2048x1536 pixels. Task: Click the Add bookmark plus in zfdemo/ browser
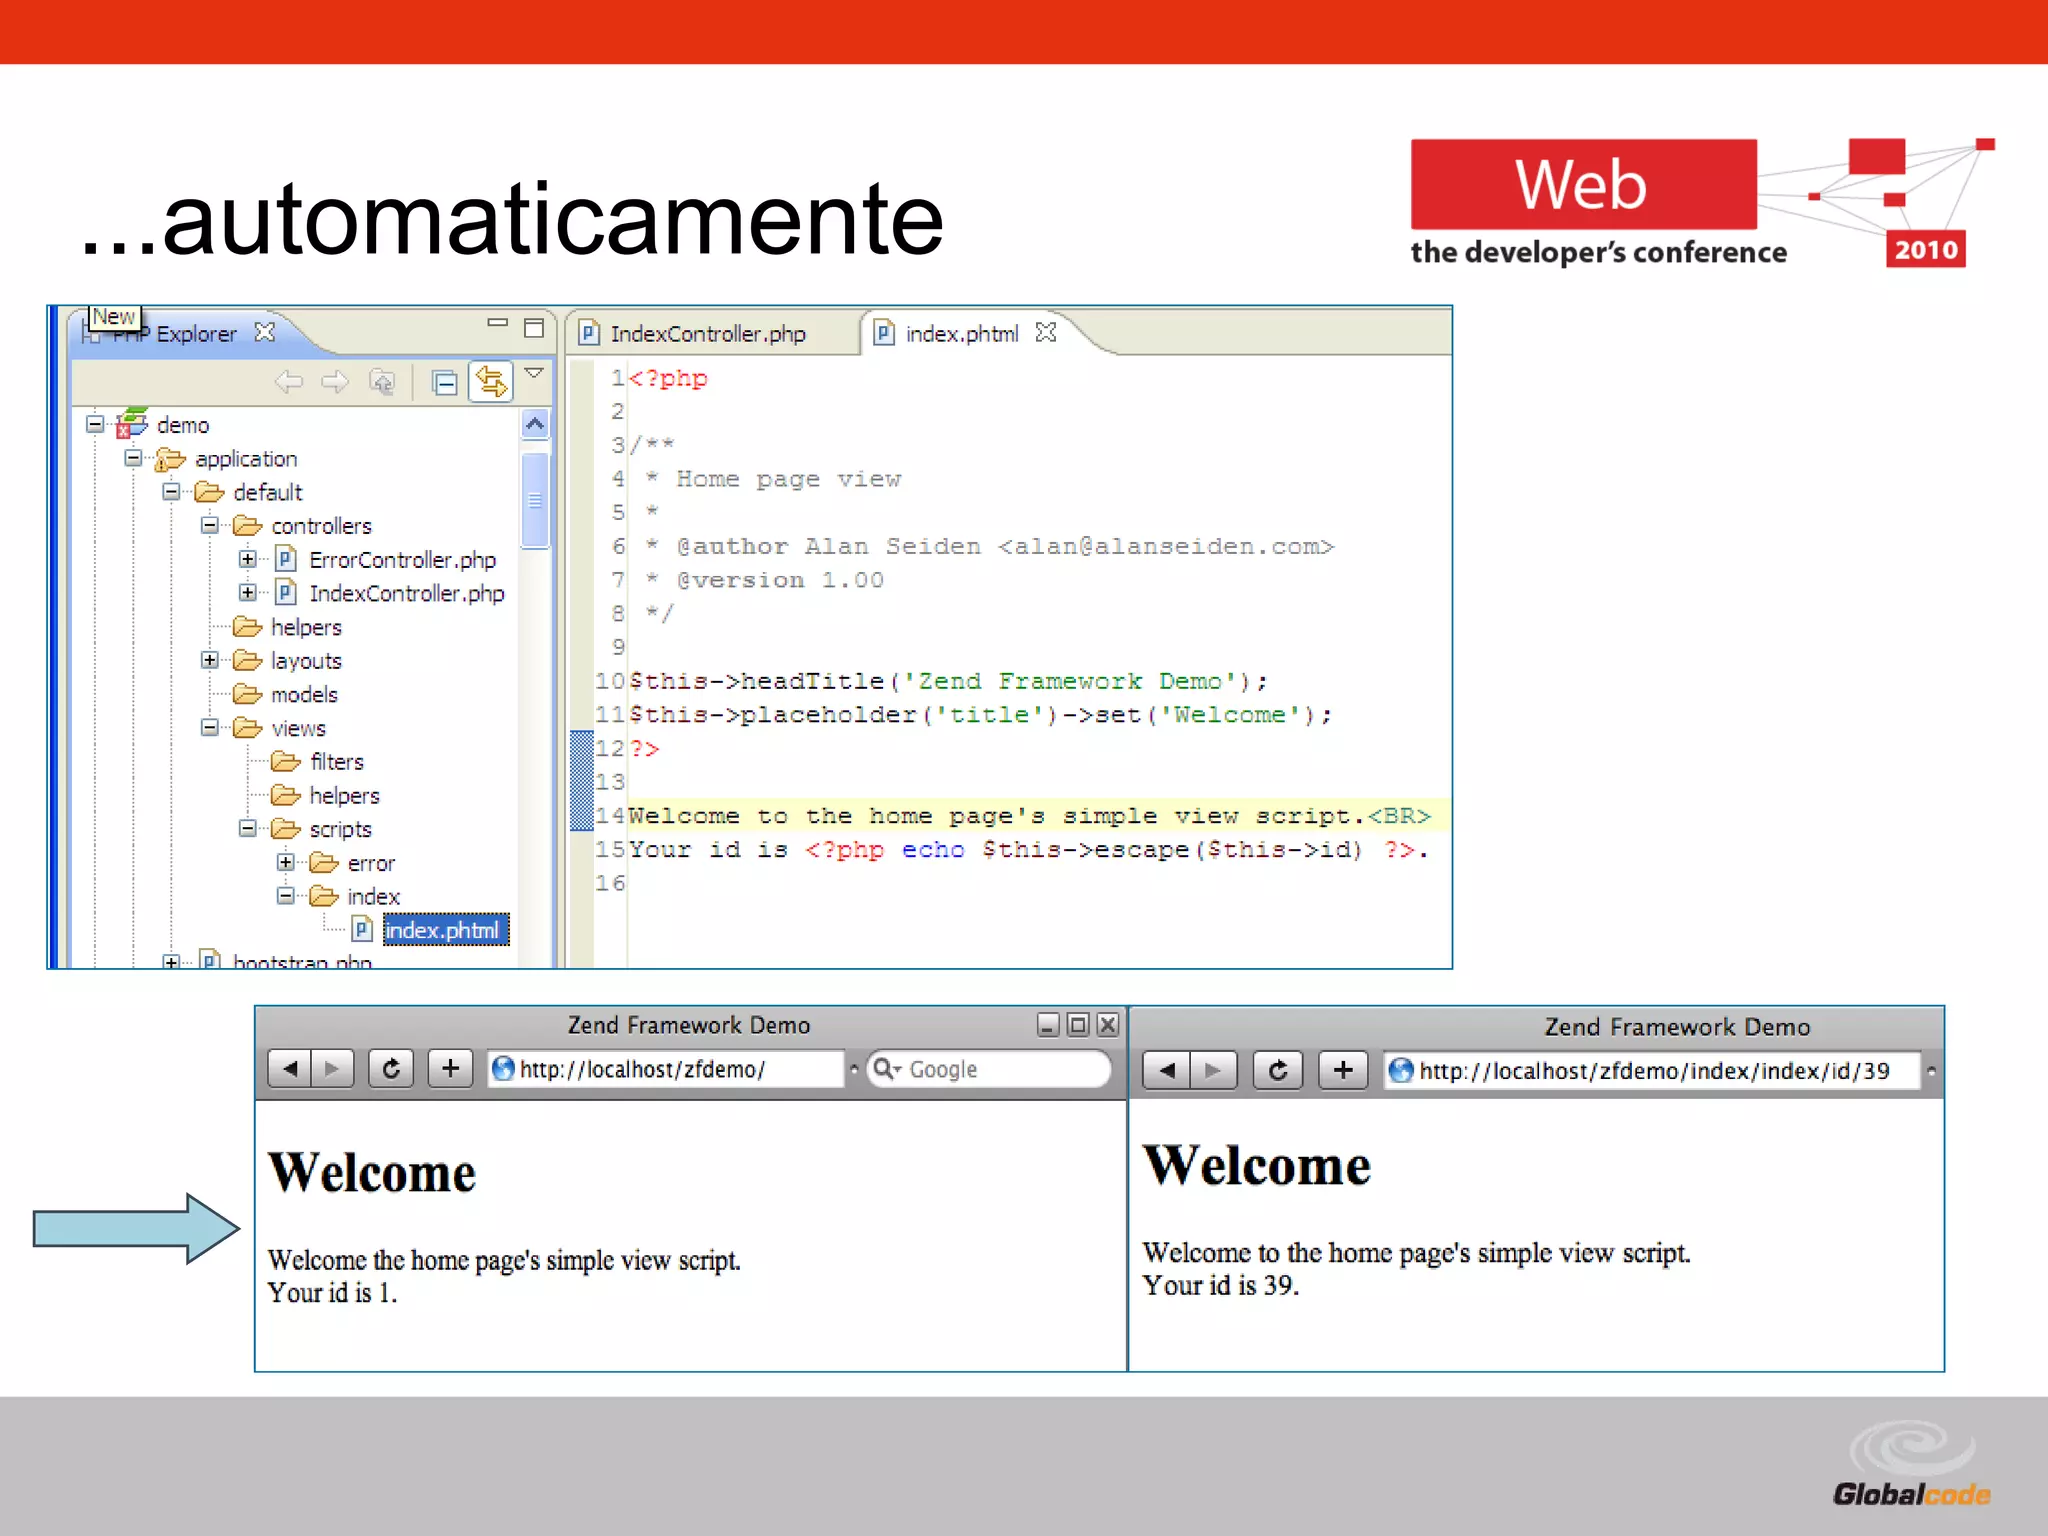[450, 1069]
